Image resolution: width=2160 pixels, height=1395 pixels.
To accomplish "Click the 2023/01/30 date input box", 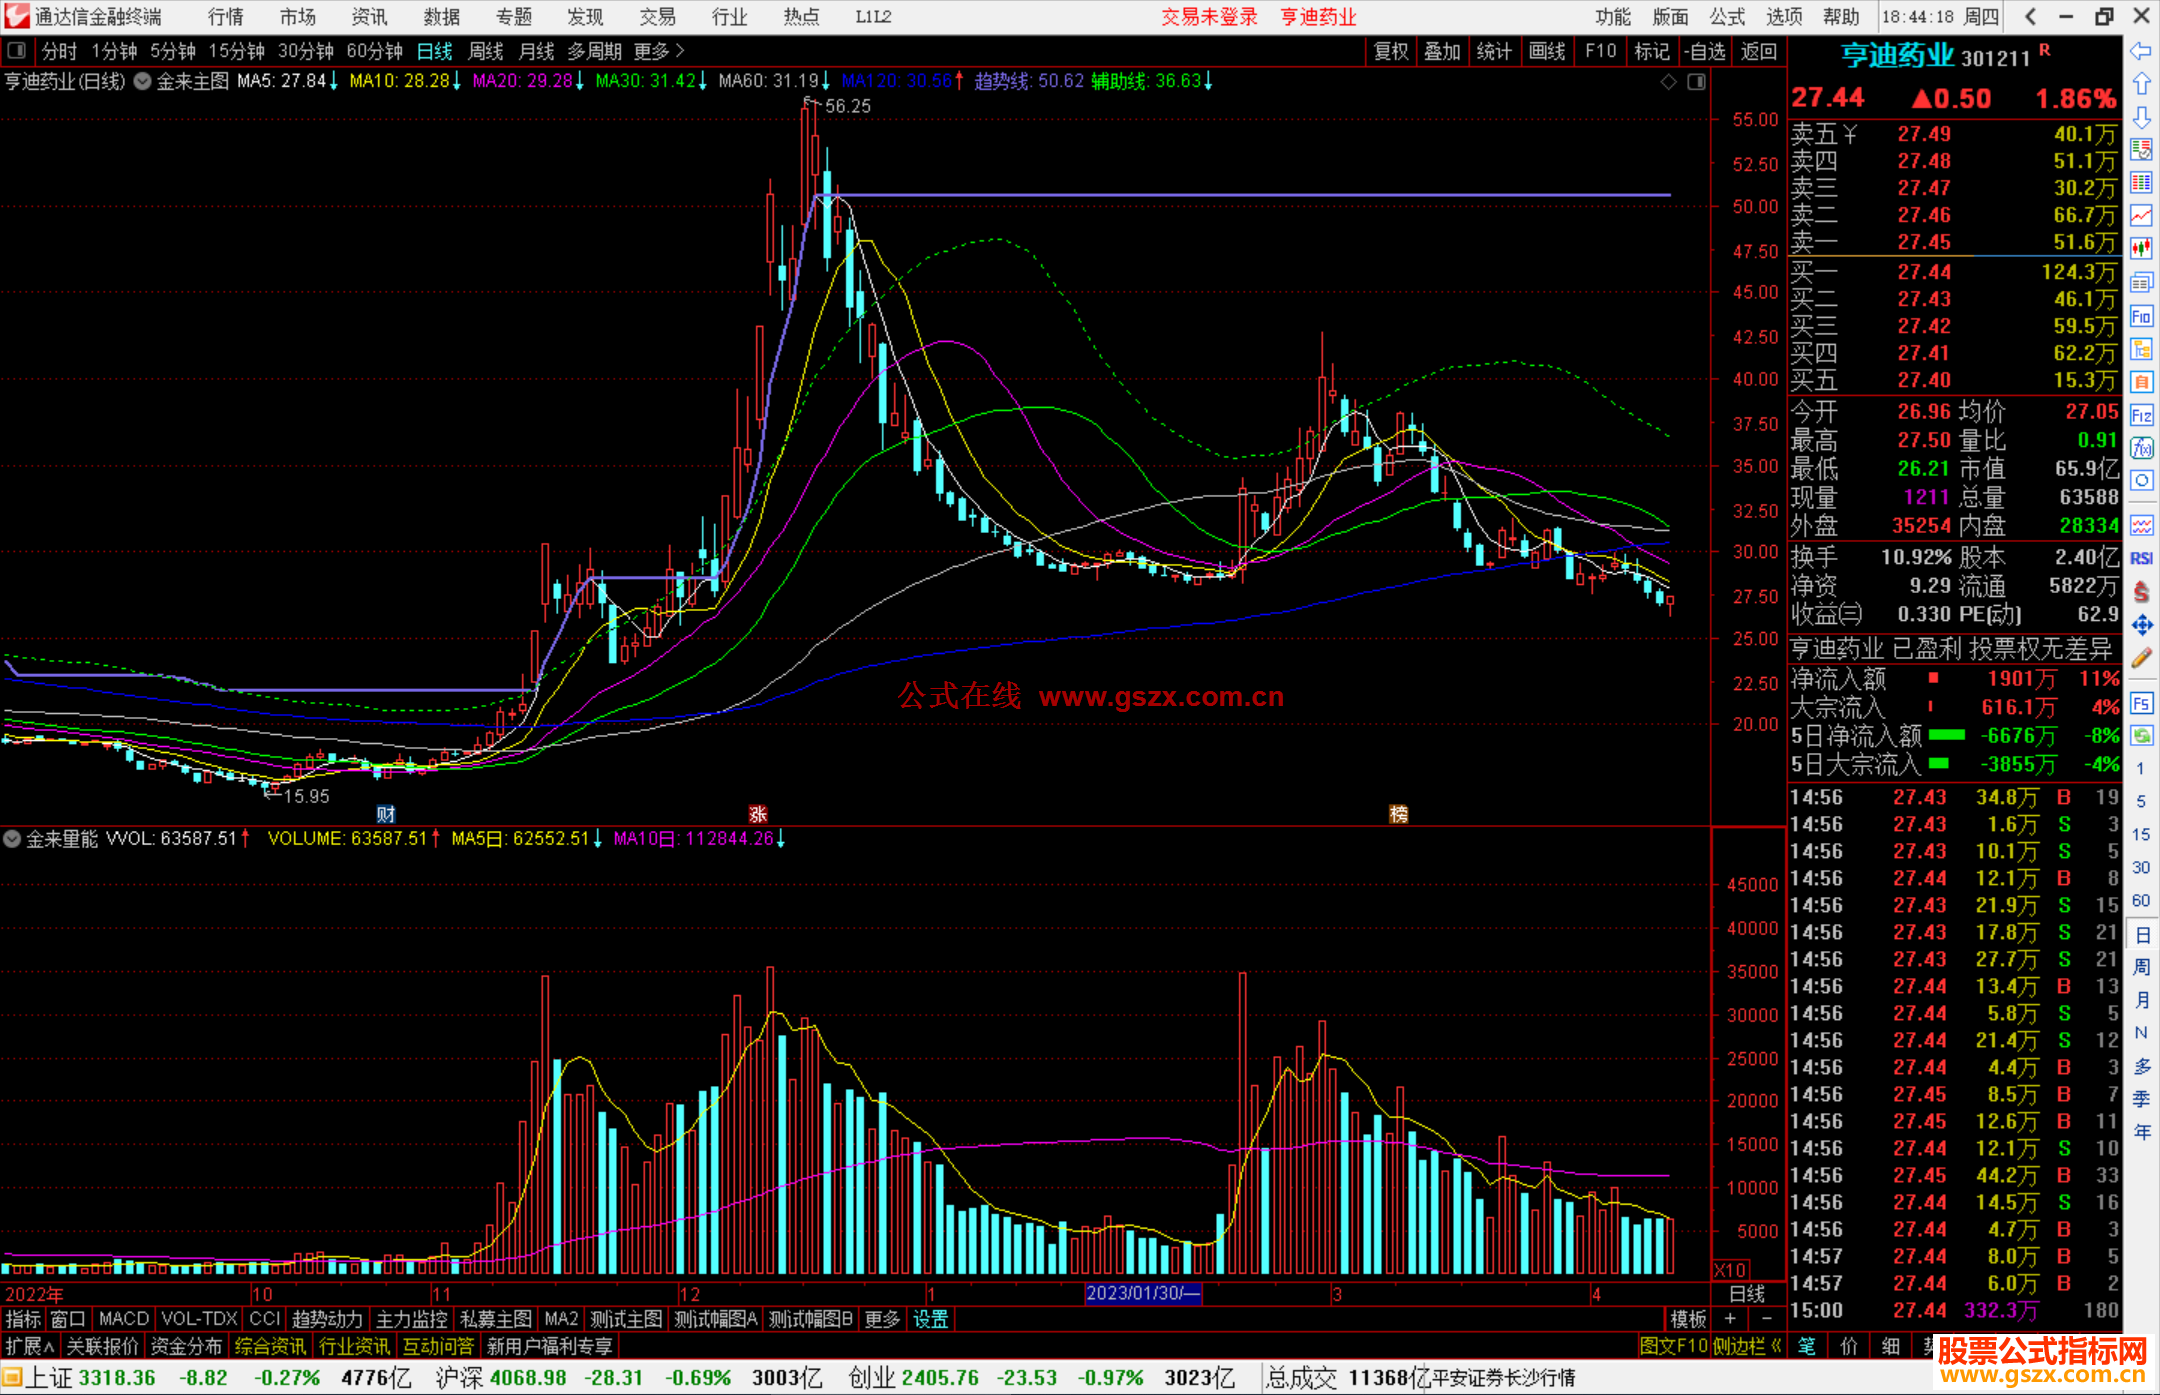I will point(1143,1294).
